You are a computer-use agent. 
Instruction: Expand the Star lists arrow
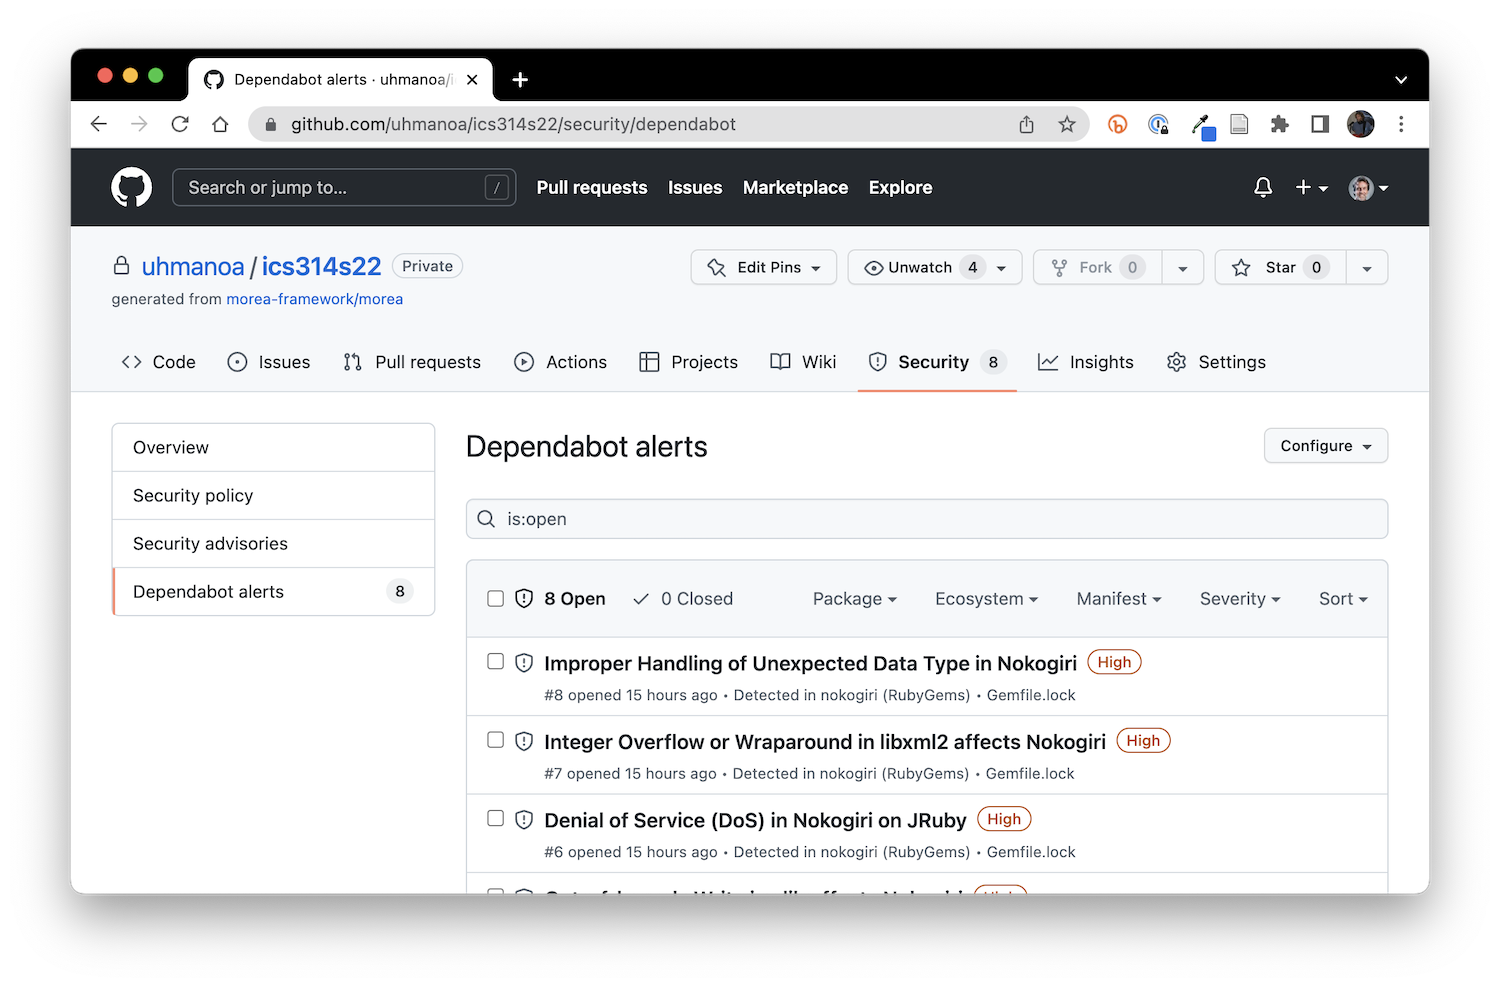1367,267
